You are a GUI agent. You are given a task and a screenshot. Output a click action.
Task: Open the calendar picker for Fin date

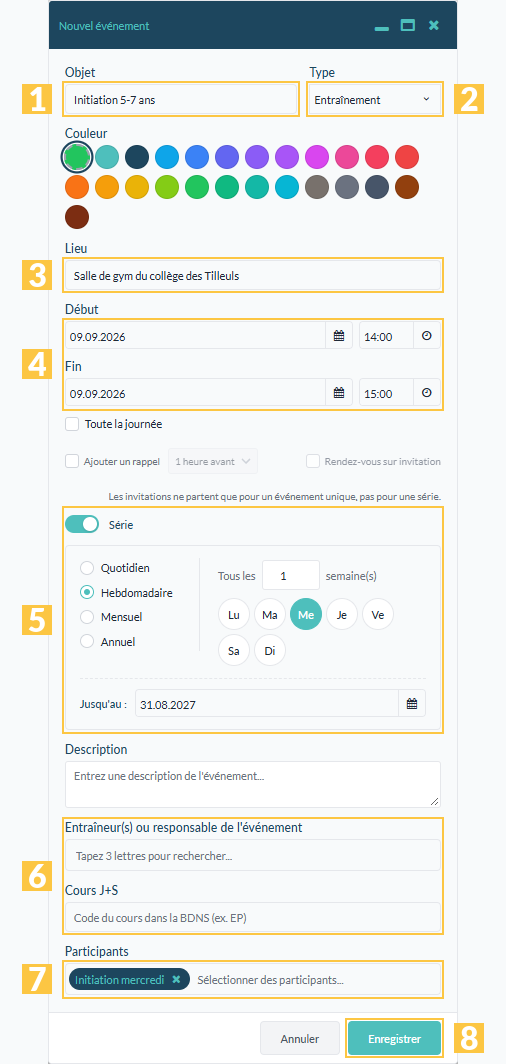(339, 392)
